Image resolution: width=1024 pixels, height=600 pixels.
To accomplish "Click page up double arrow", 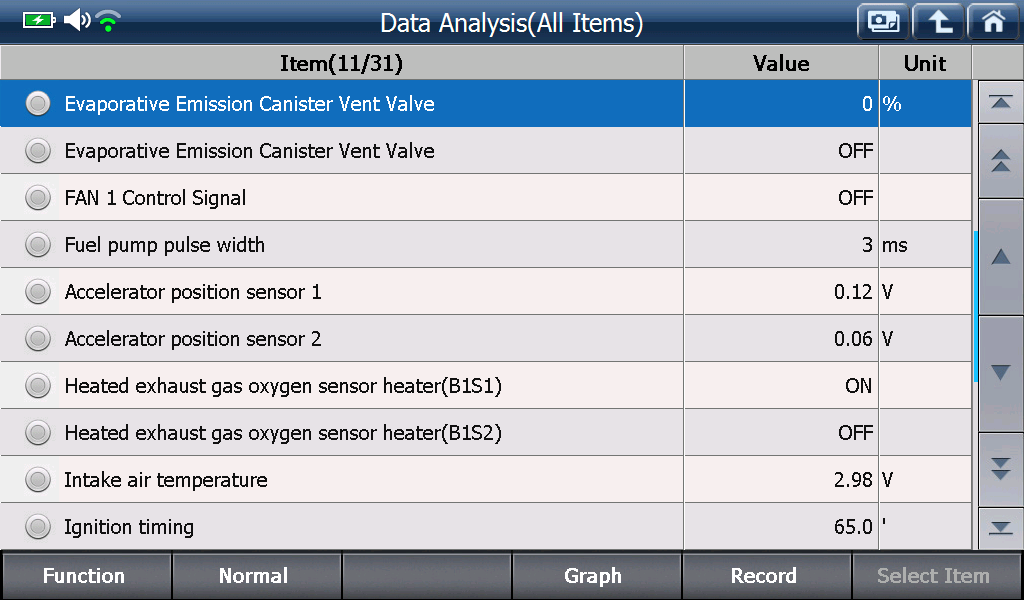I will pyautogui.click(x=1000, y=161).
